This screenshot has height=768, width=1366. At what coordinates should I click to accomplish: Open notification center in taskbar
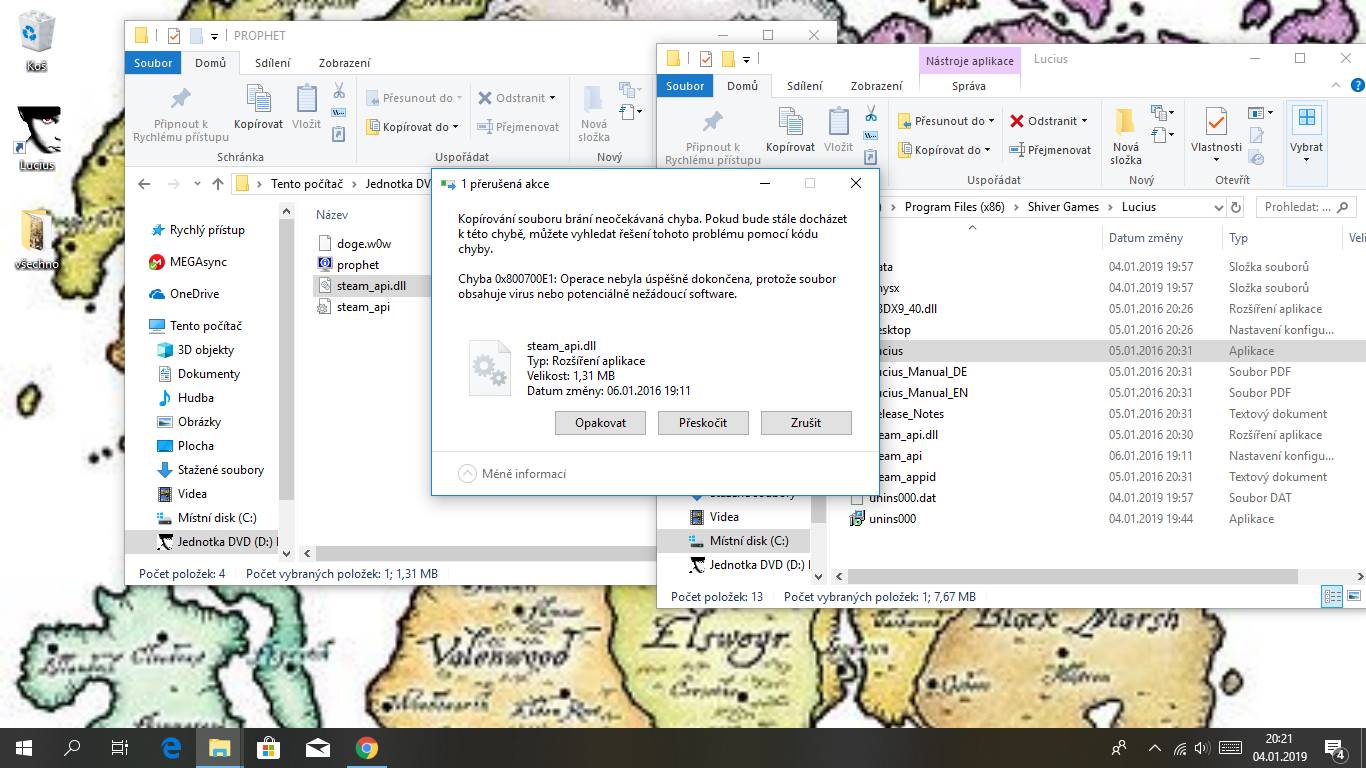click(x=1335, y=748)
